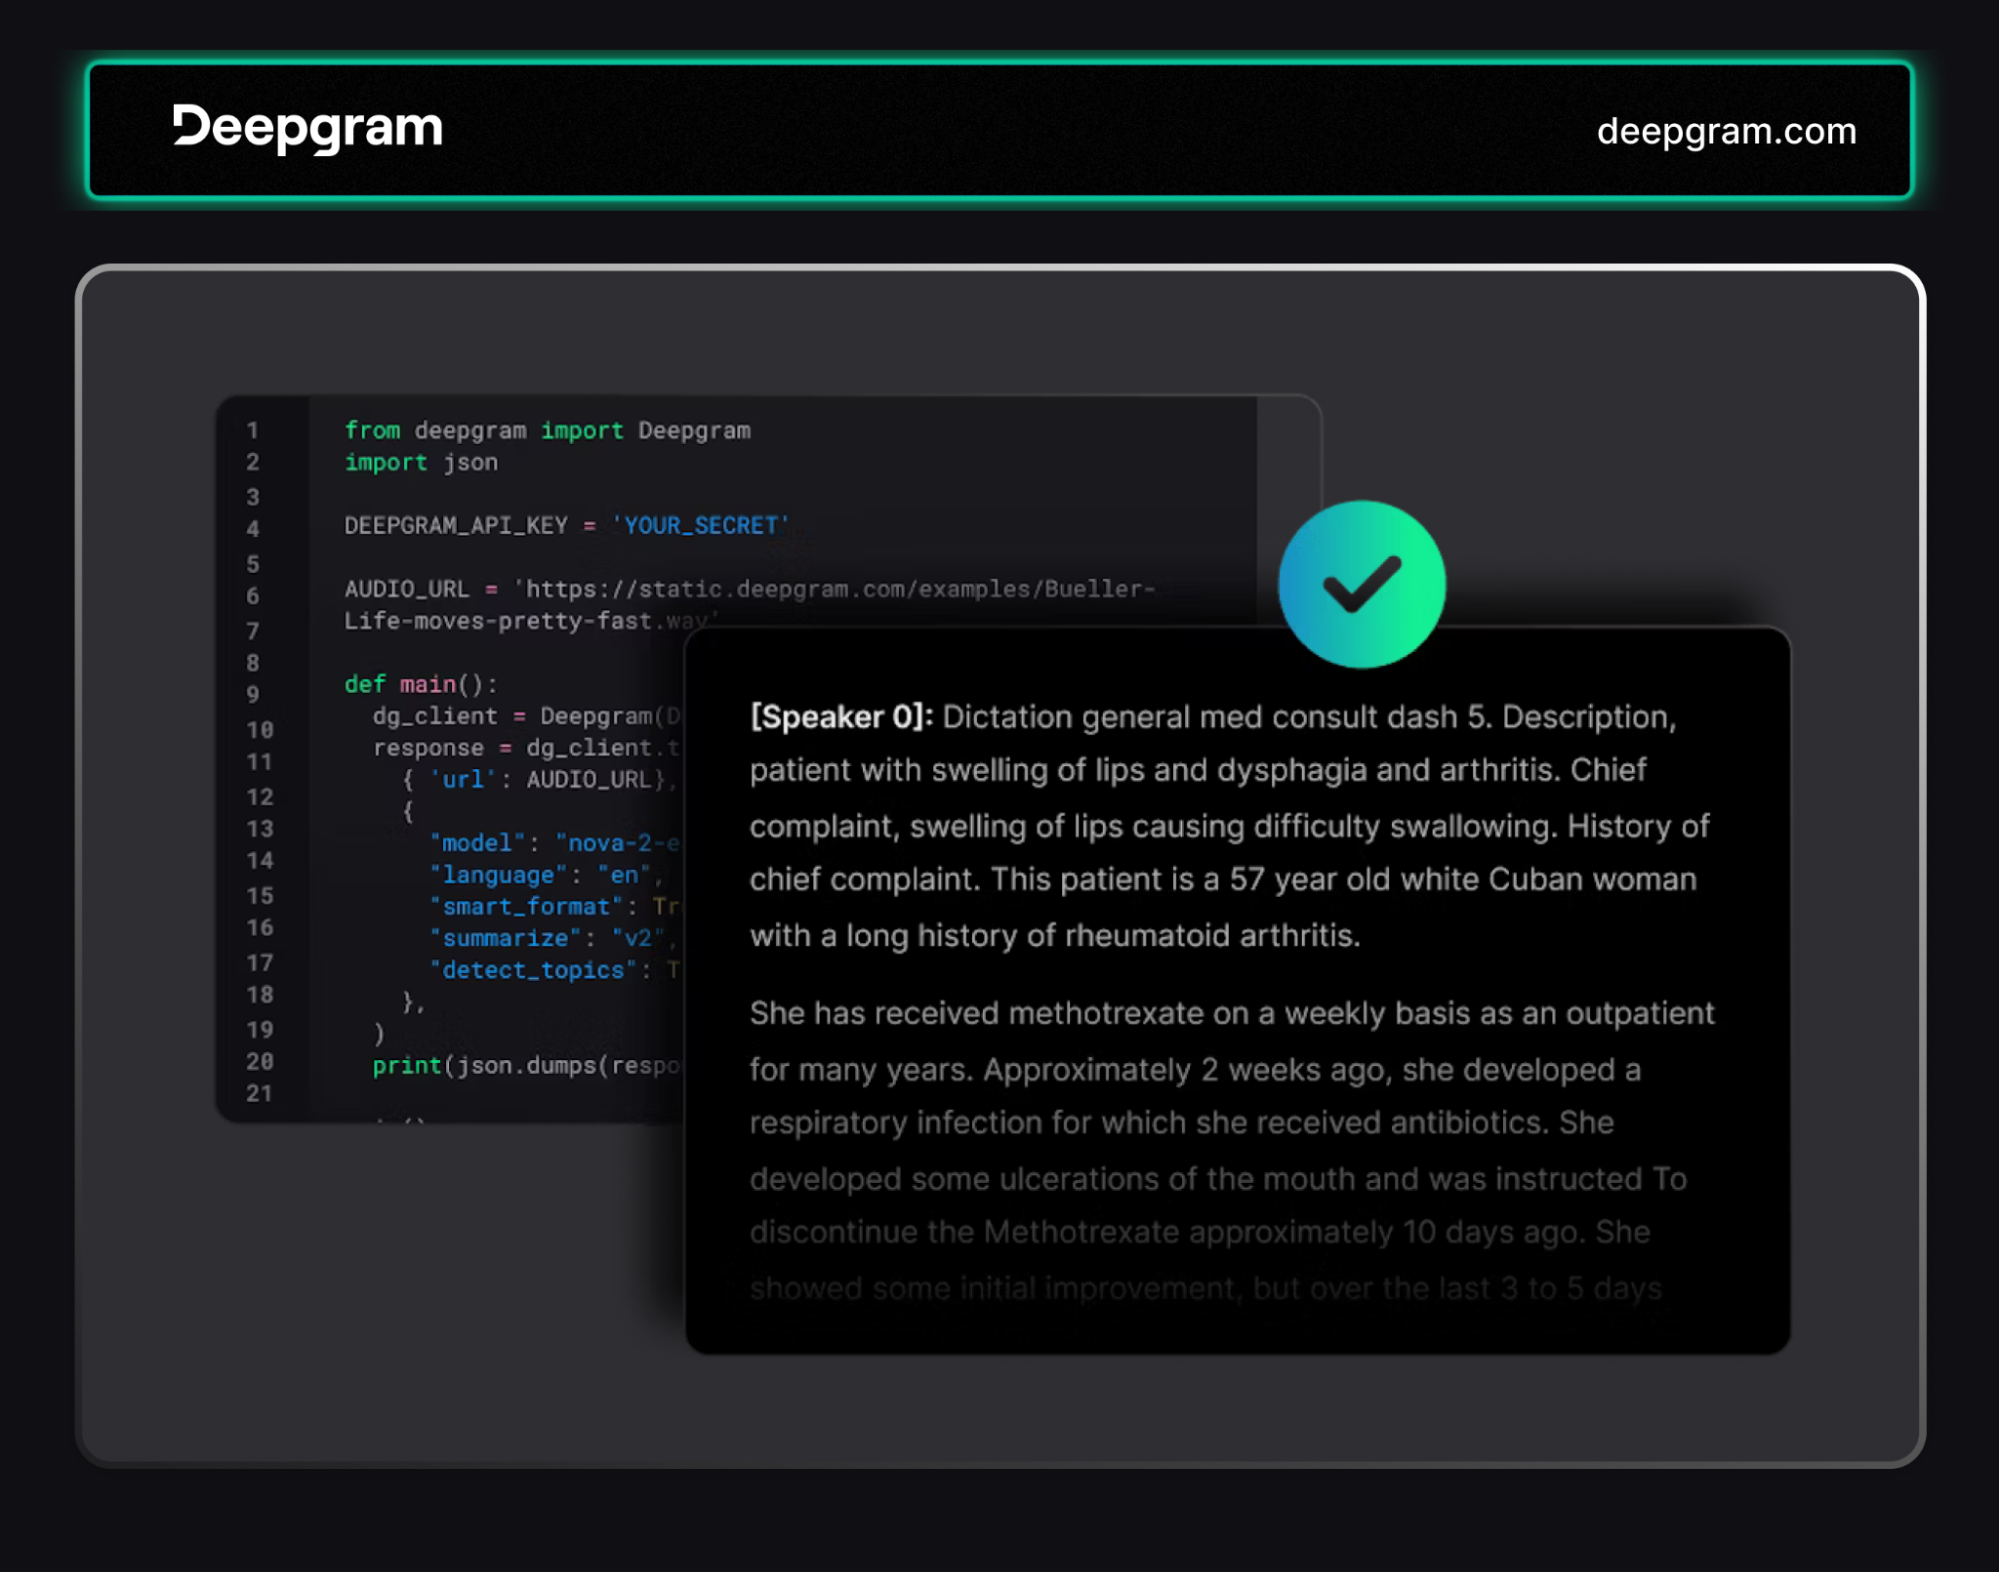Click line number 21 in gutter
Viewport: 1999px width, 1573px height.
tap(259, 1093)
